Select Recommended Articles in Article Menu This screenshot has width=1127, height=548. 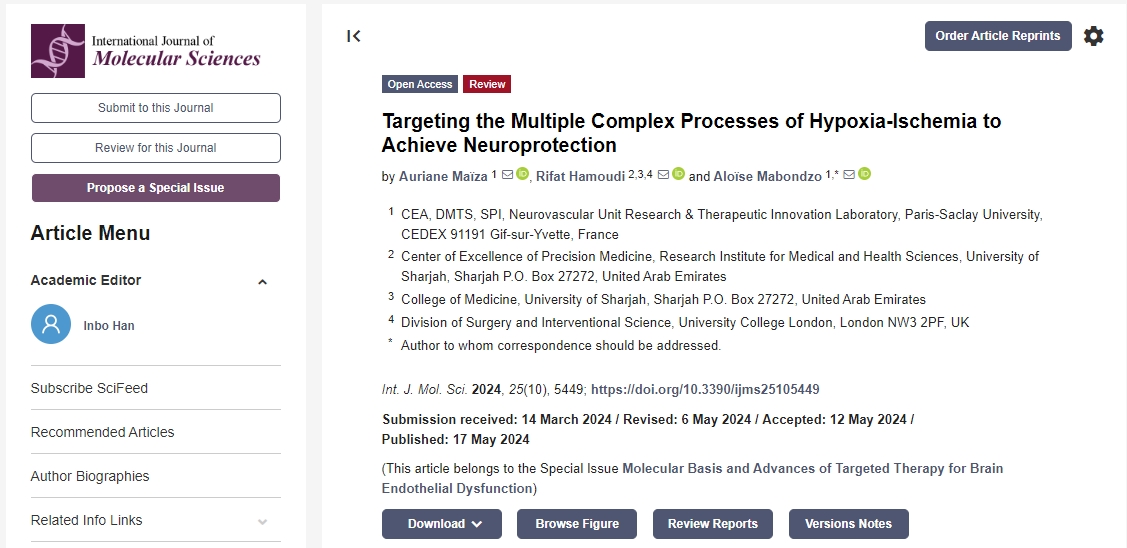click(x=102, y=432)
